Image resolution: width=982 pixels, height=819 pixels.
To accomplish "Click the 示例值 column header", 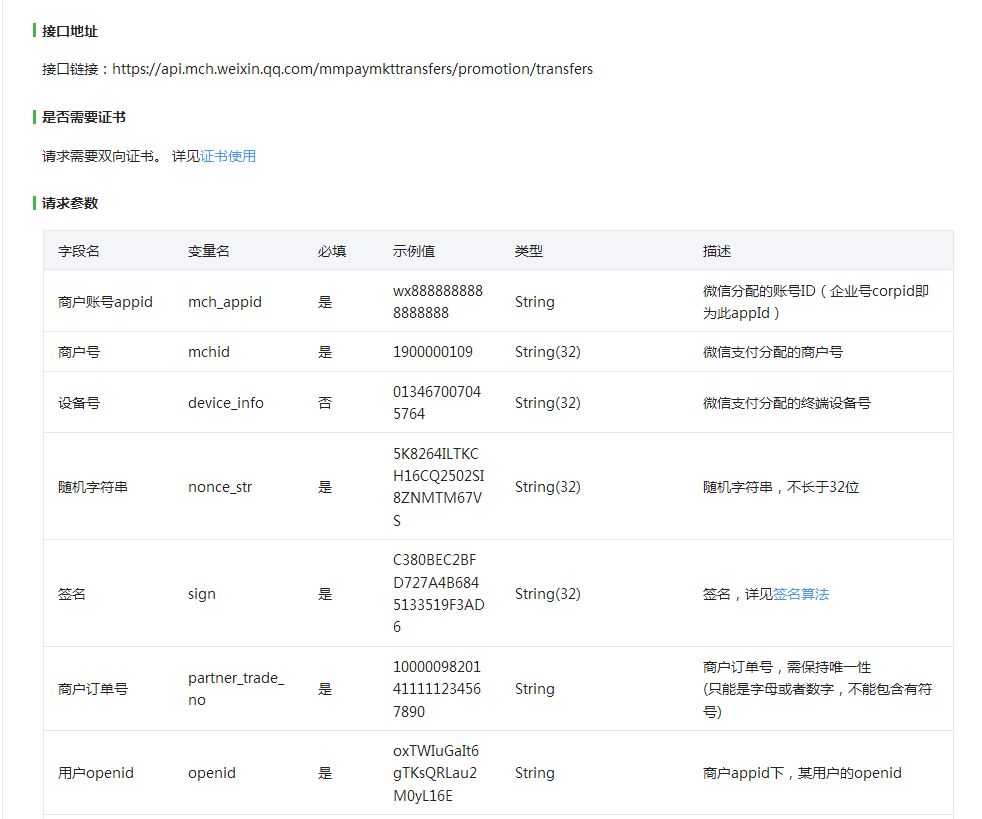I will 414,251.
